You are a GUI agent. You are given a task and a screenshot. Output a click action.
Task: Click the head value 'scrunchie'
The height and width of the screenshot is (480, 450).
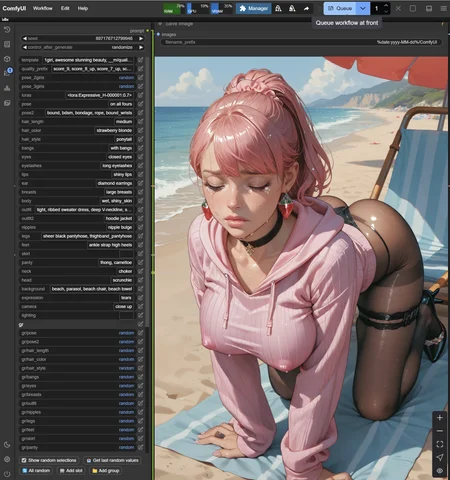(x=122, y=280)
